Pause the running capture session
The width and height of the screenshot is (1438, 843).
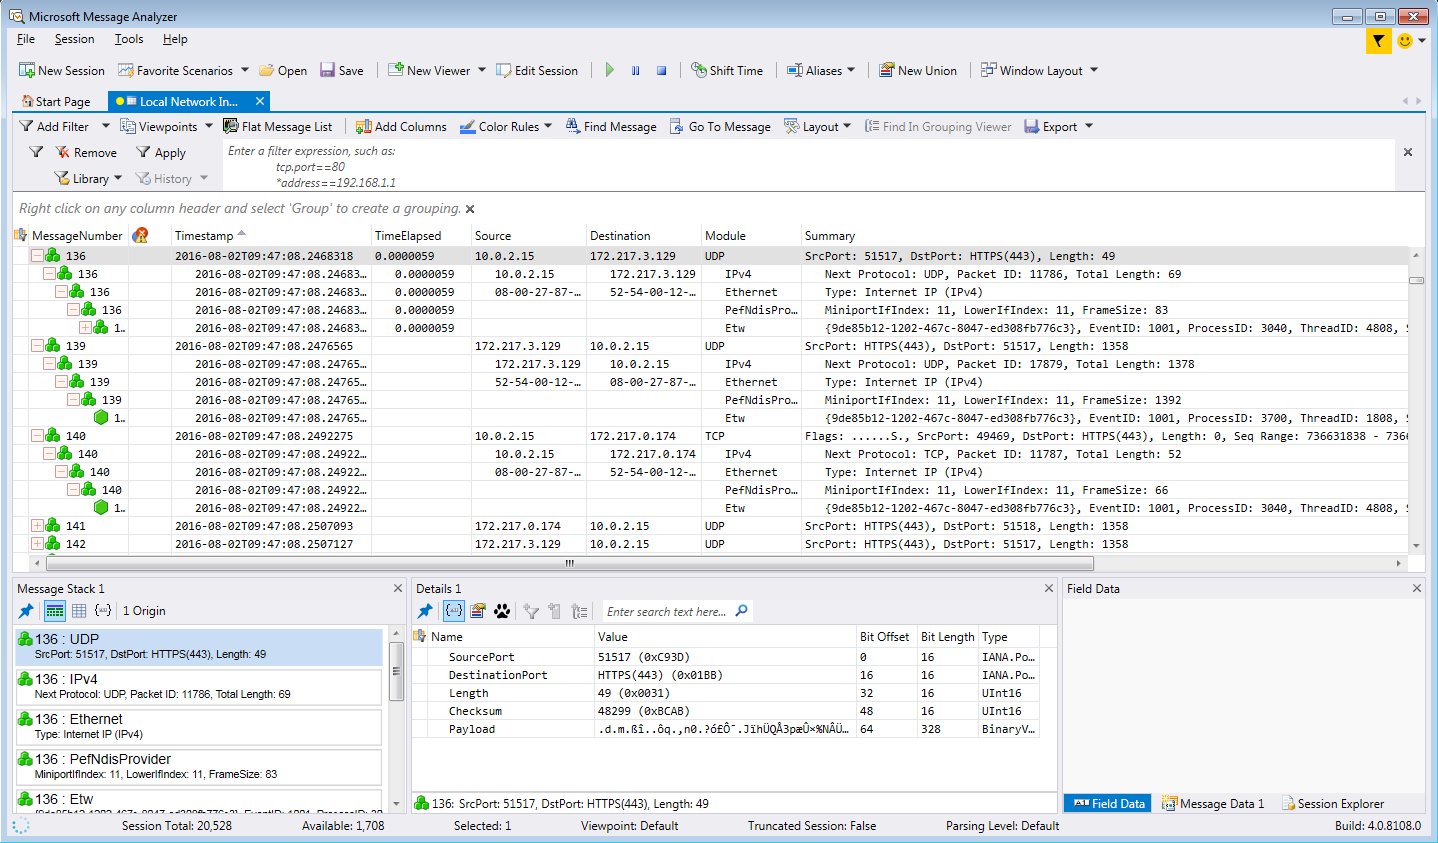pyautogui.click(x=635, y=70)
